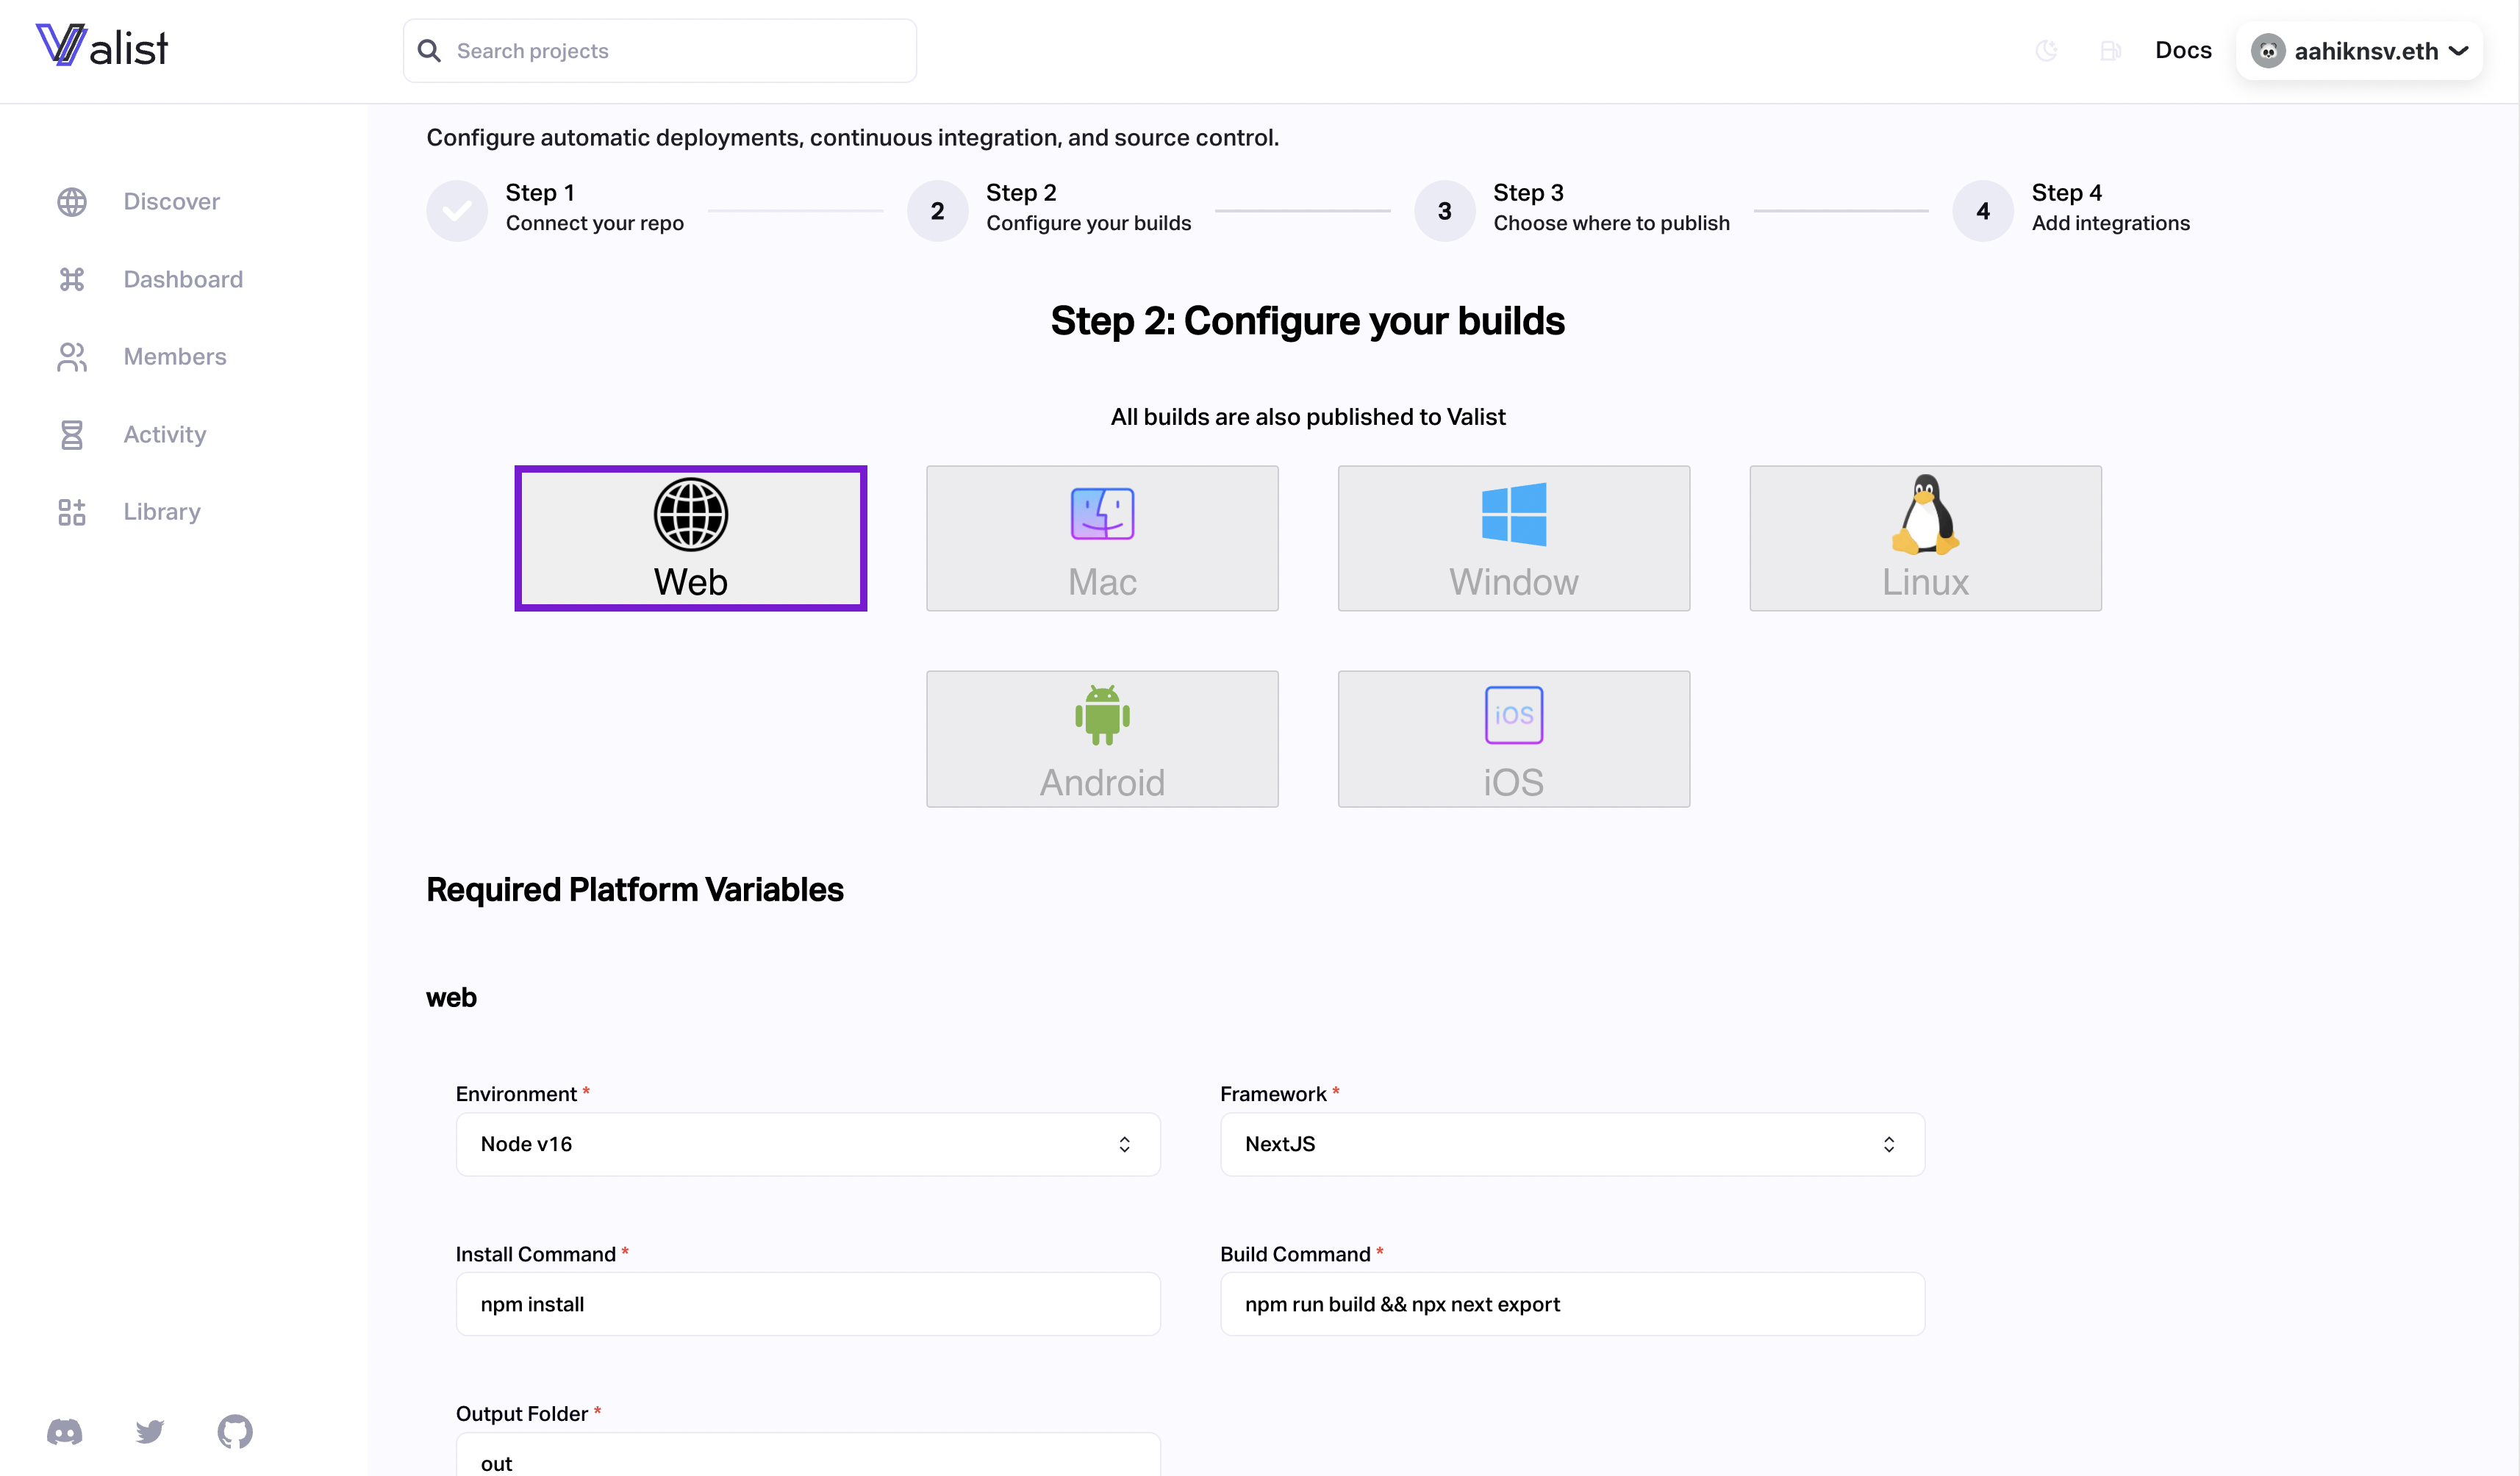Expand the Framework NextJS dropdown
The height and width of the screenshot is (1476, 2520).
(1571, 1144)
